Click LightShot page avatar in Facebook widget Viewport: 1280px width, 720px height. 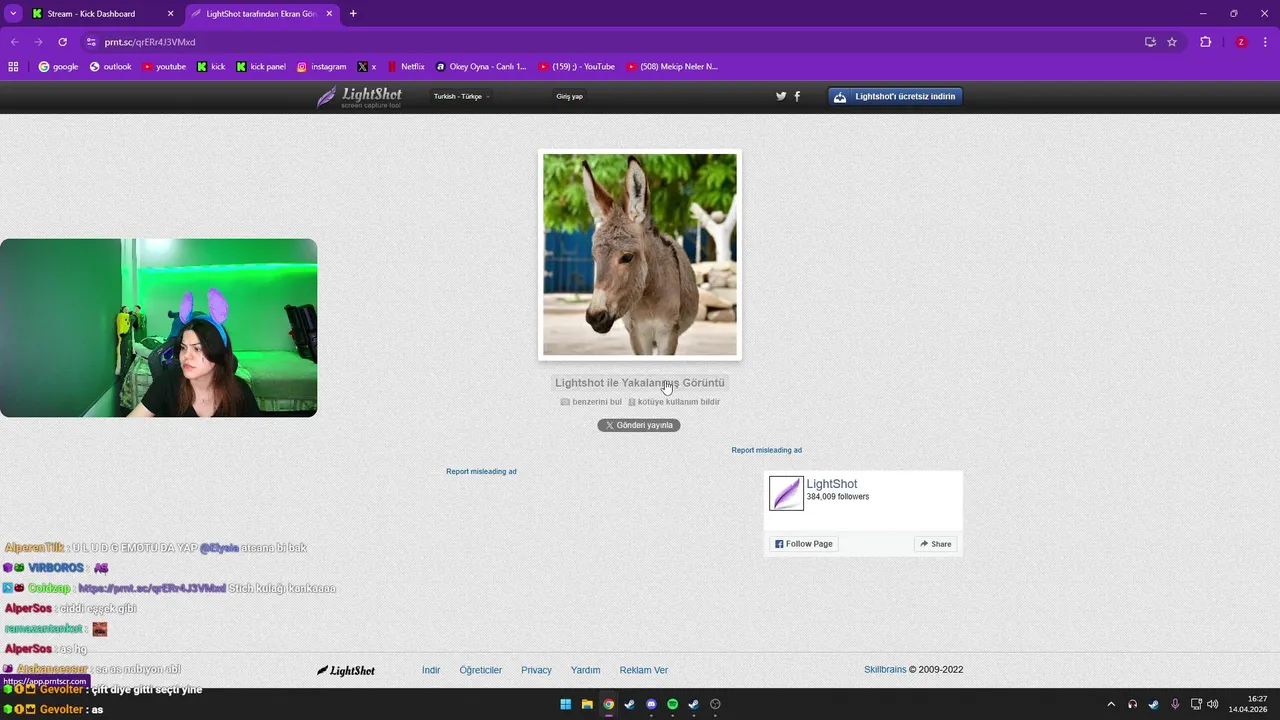pos(786,493)
